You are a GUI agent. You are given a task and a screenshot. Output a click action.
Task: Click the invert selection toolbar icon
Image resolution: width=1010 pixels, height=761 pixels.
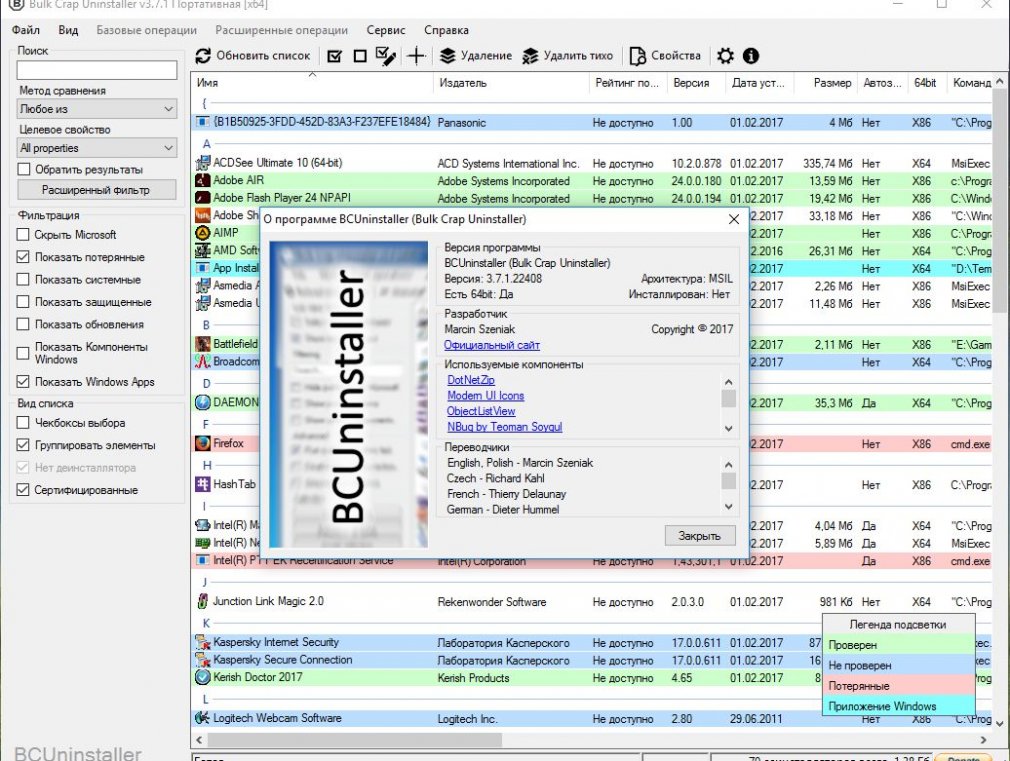386,56
